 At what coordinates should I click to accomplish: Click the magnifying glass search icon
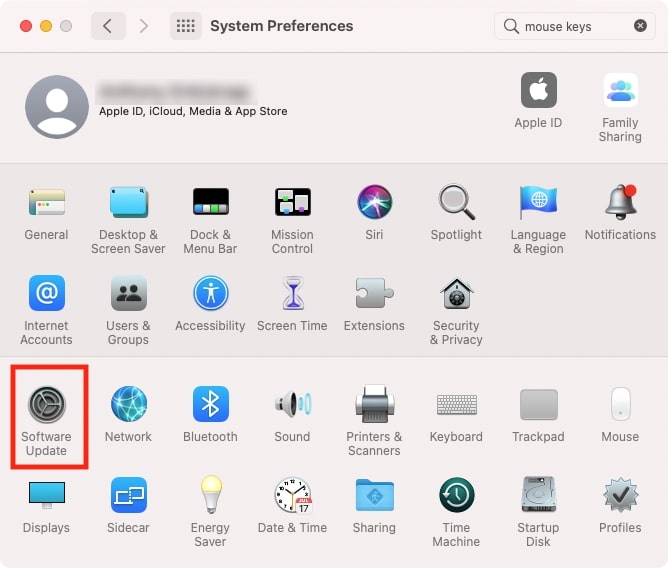(510, 26)
